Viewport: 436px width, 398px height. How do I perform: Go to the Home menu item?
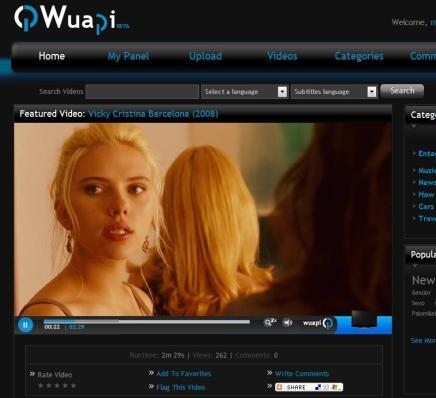(x=52, y=56)
